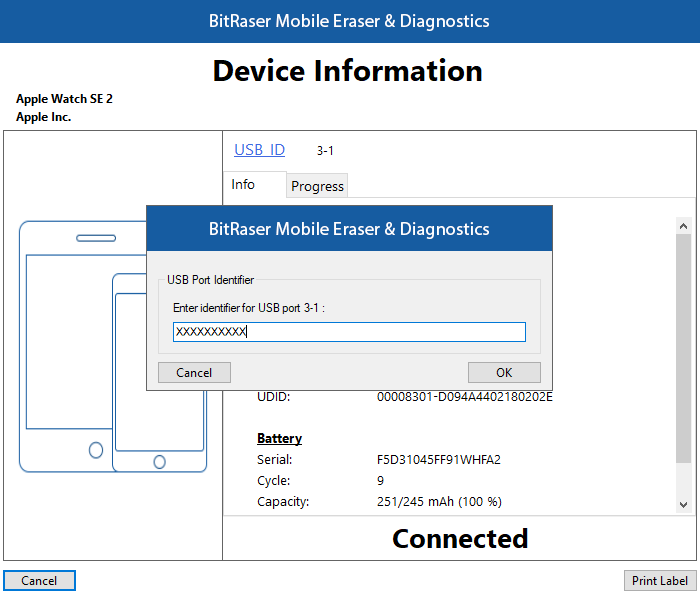Screen dimensions: 700x596
Task: Click the Battery section heading
Action: 279,438
